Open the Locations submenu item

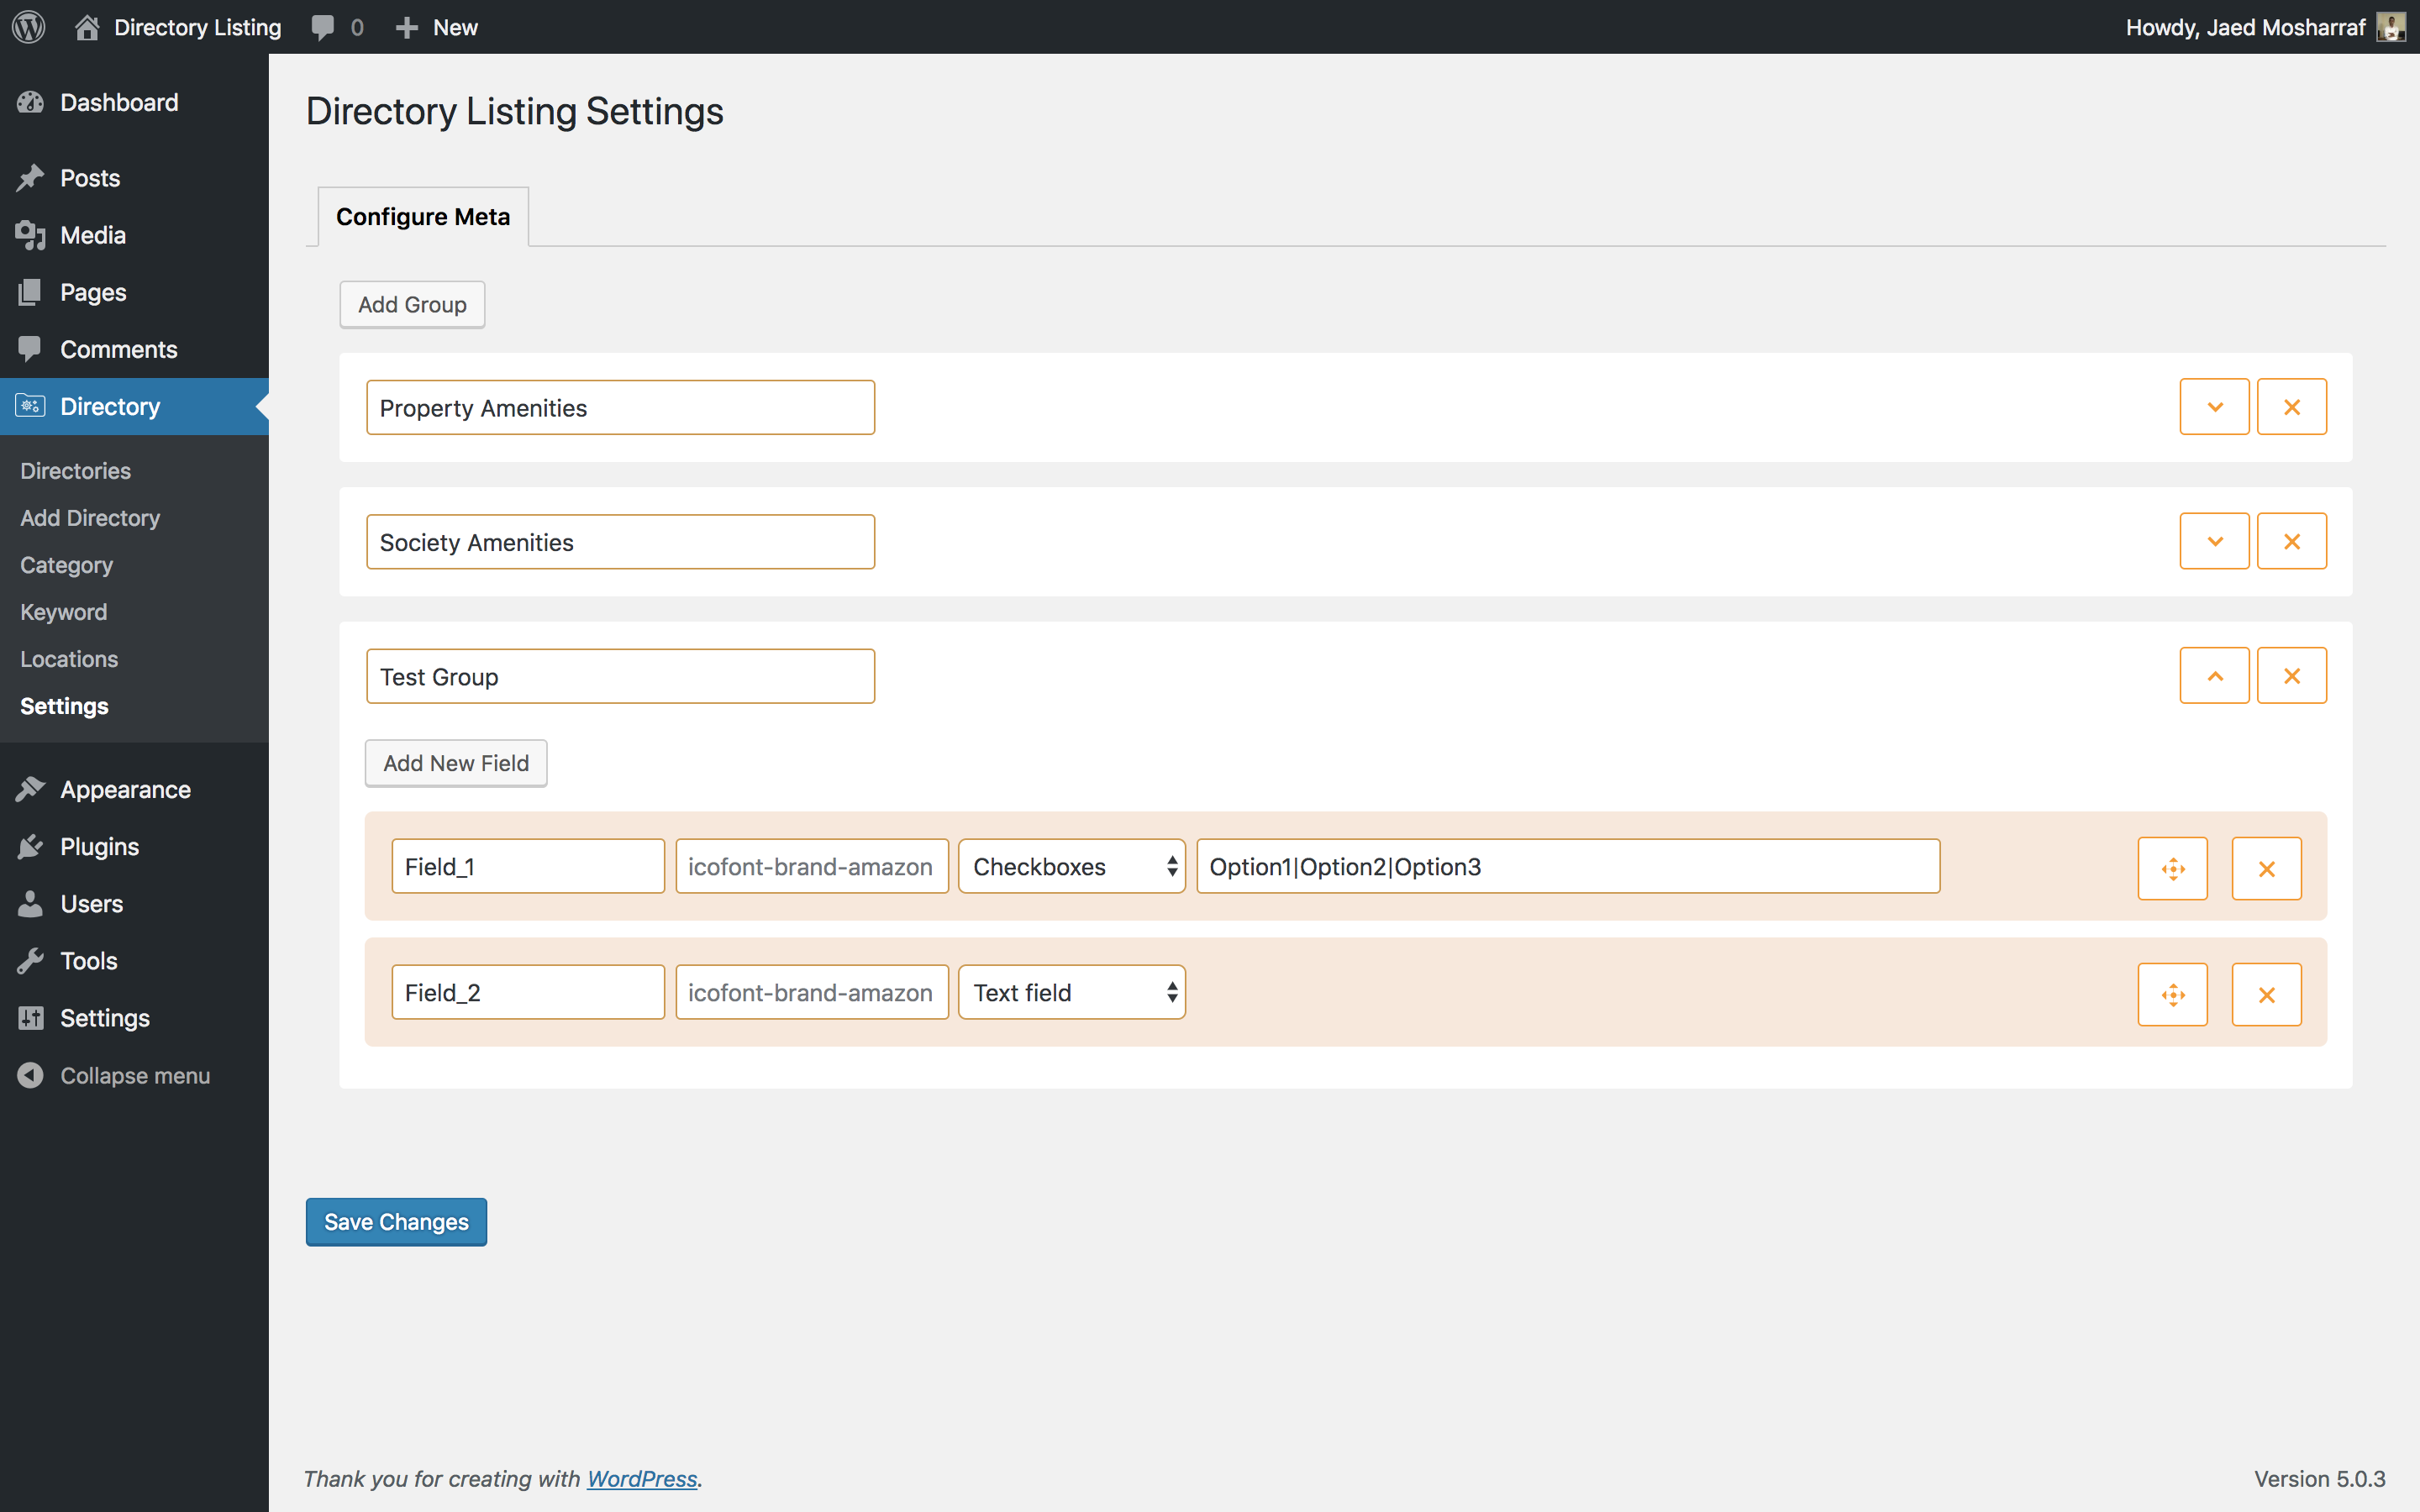[69, 659]
